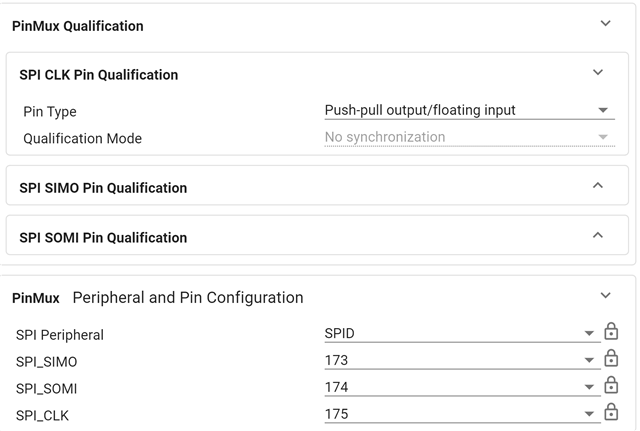Click SPI SIMO Pin Qualification heading
The height and width of the screenshot is (431, 640).
click(x=103, y=187)
